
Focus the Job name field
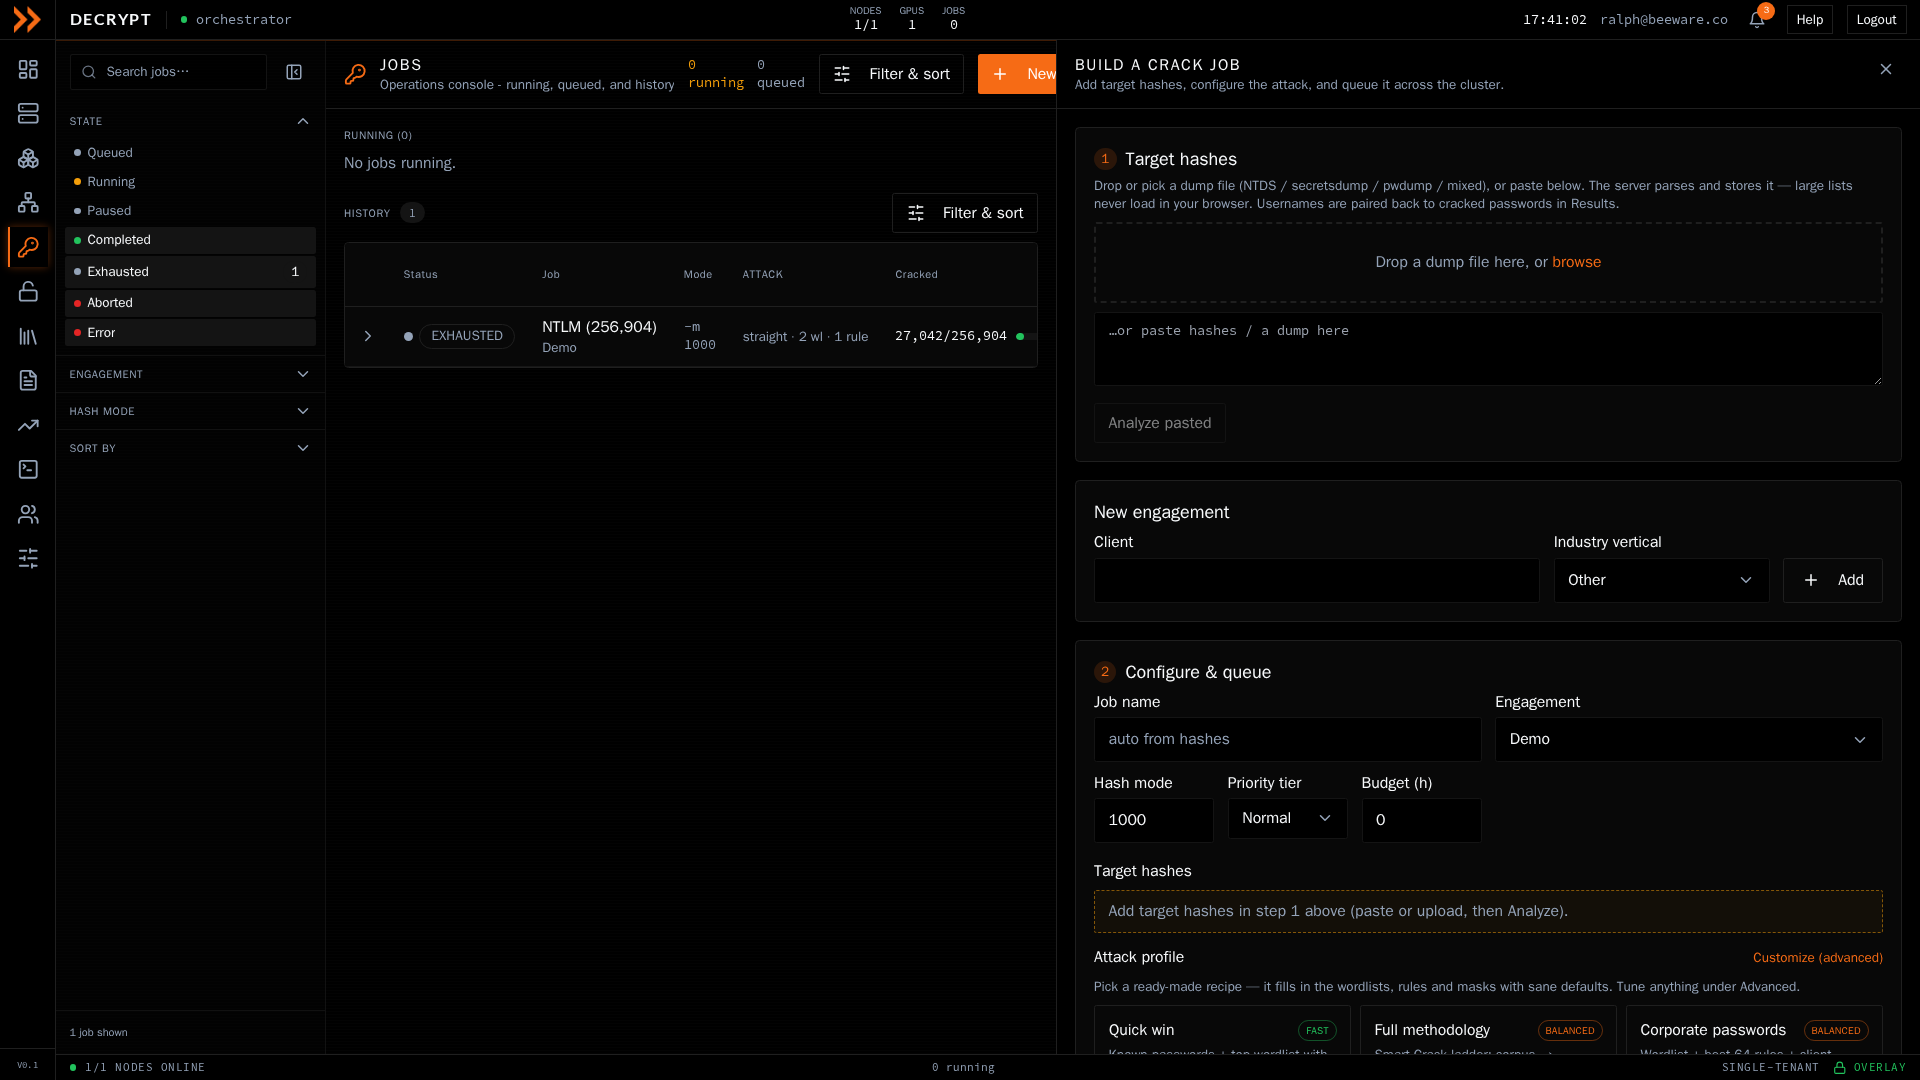click(1287, 739)
